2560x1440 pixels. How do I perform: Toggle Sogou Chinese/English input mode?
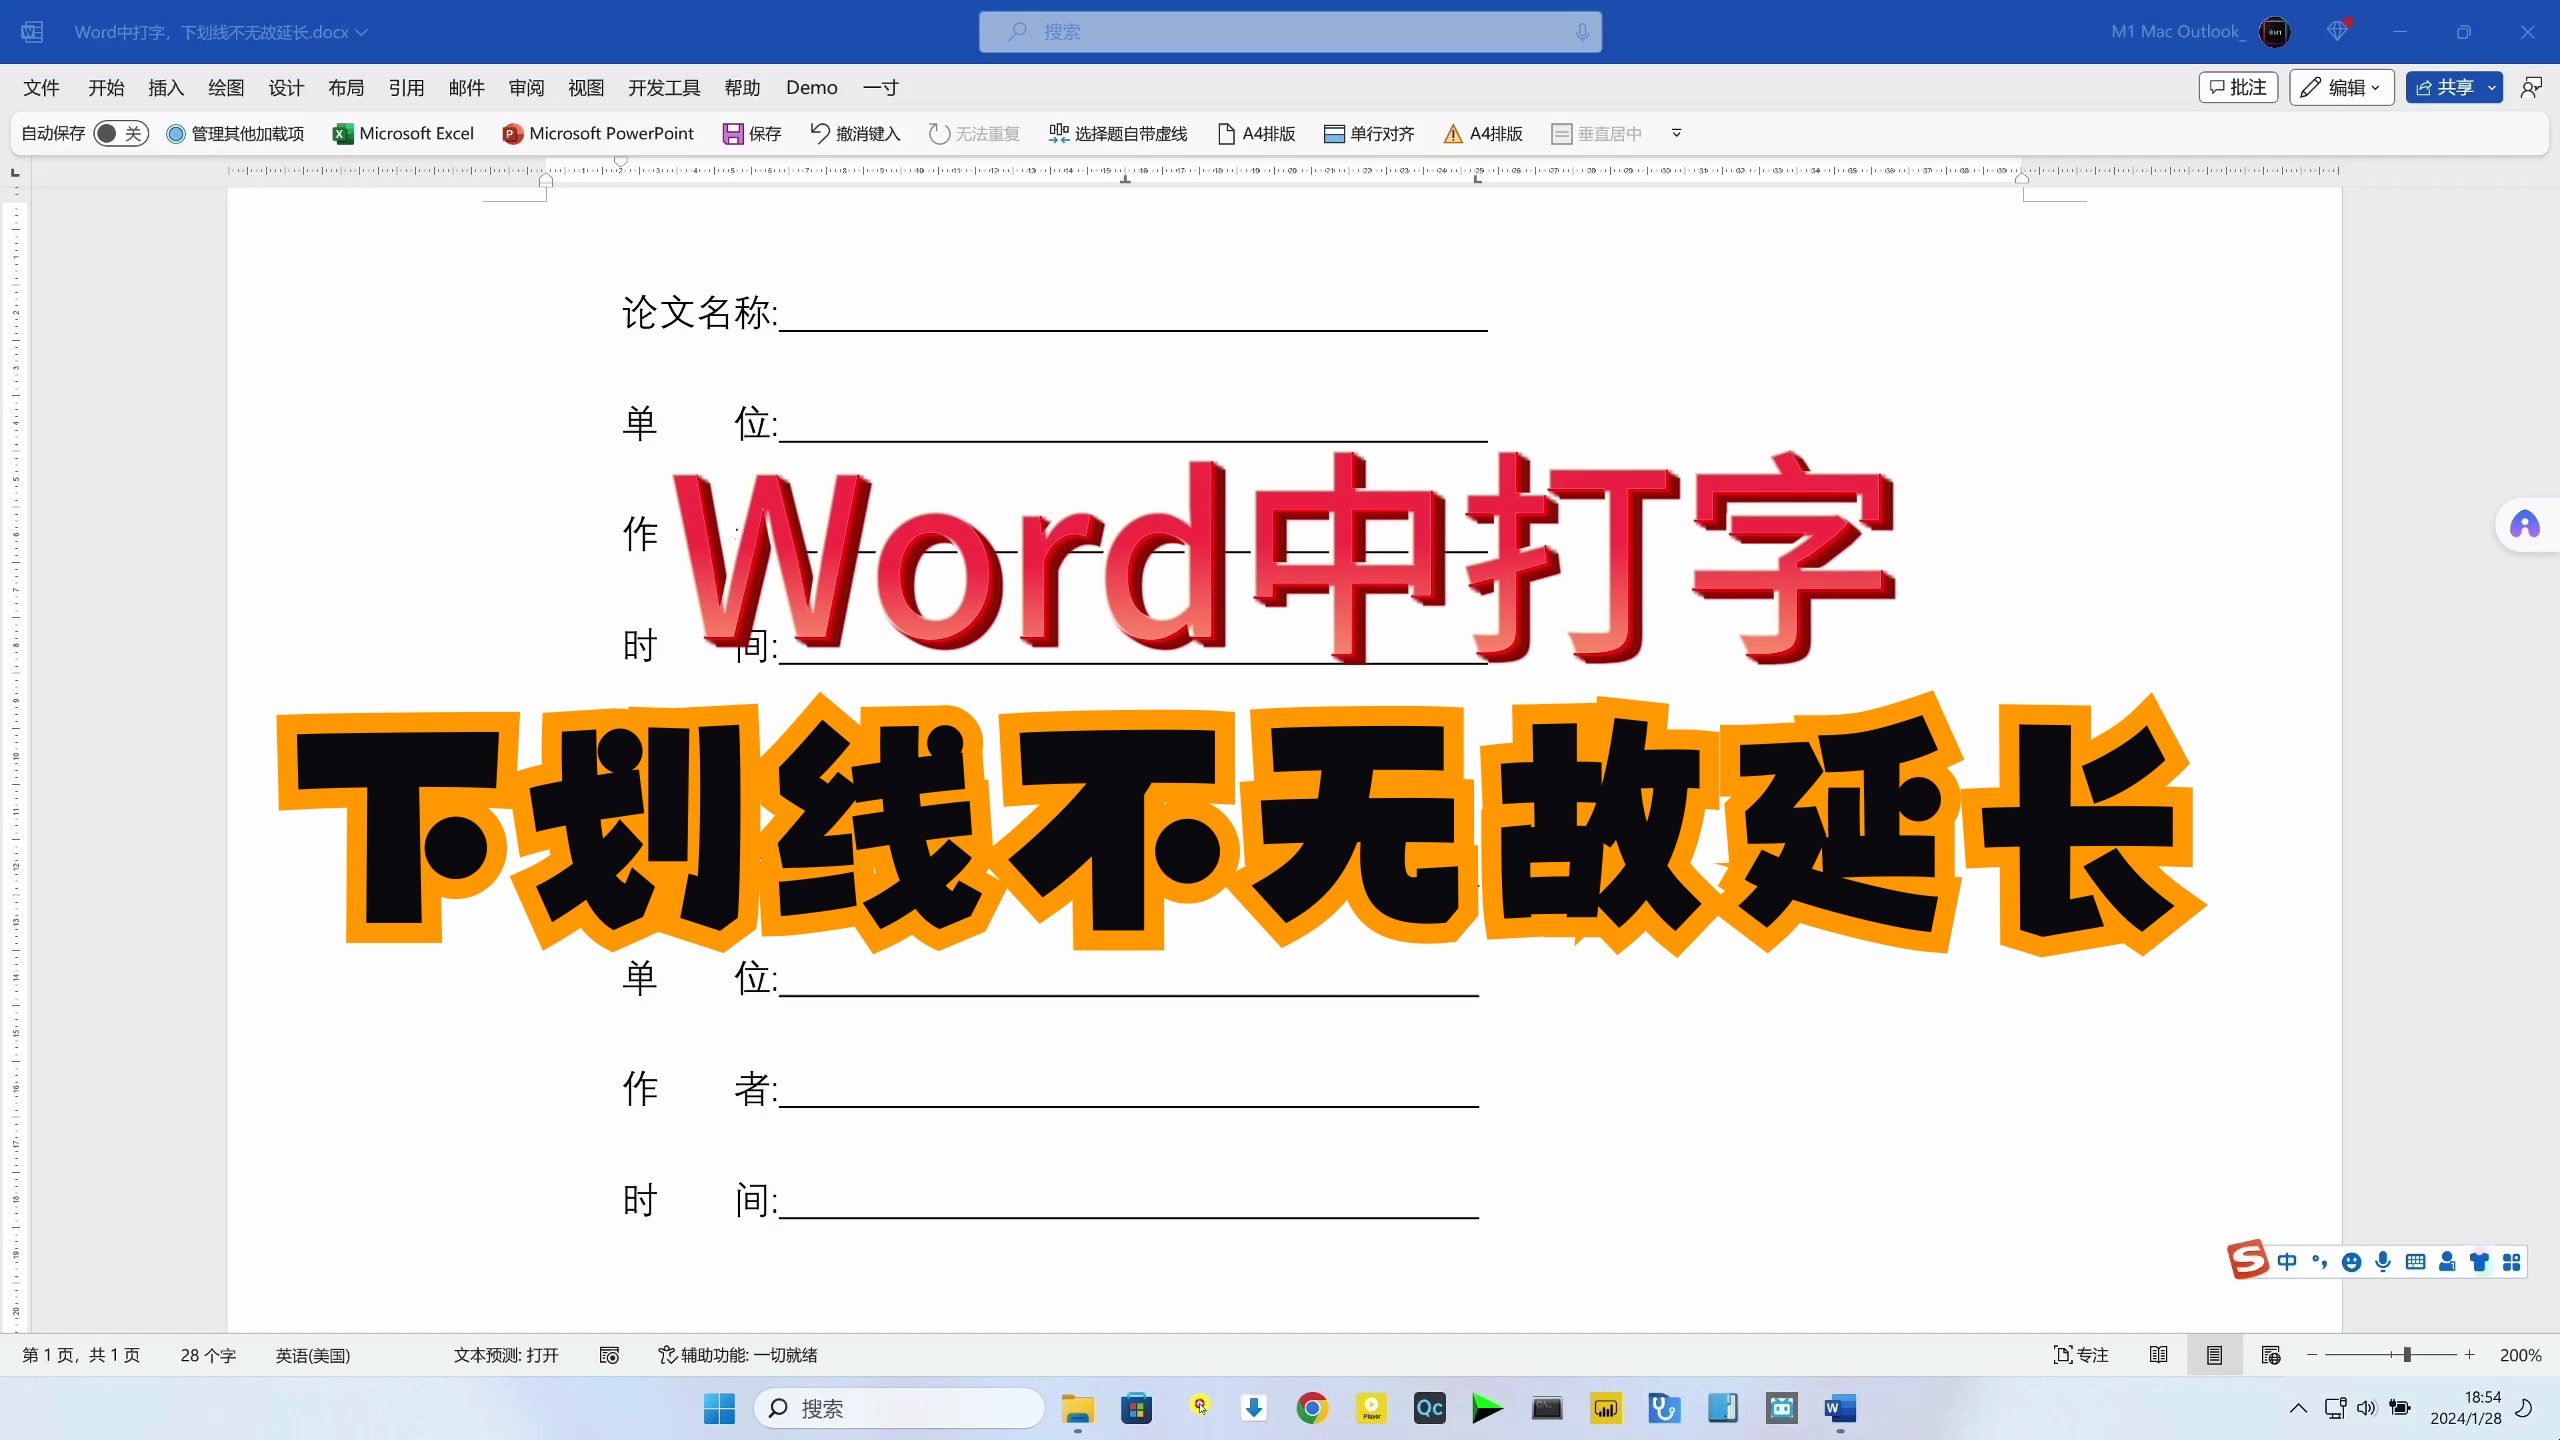(x=2287, y=1262)
